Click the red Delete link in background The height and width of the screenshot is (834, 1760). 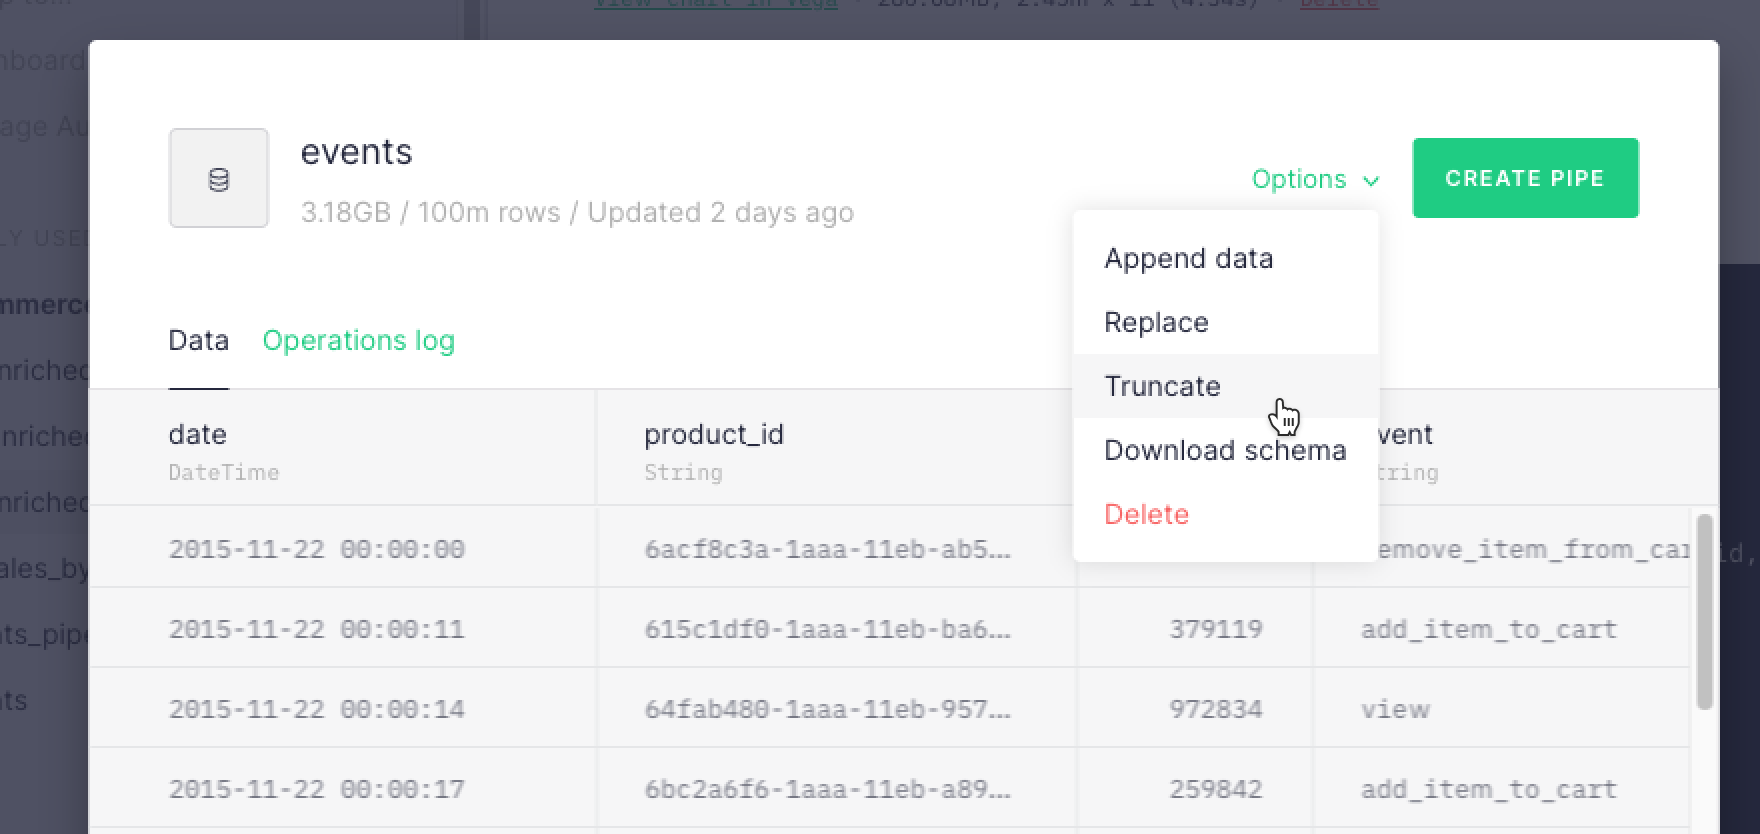[1338, 4]
